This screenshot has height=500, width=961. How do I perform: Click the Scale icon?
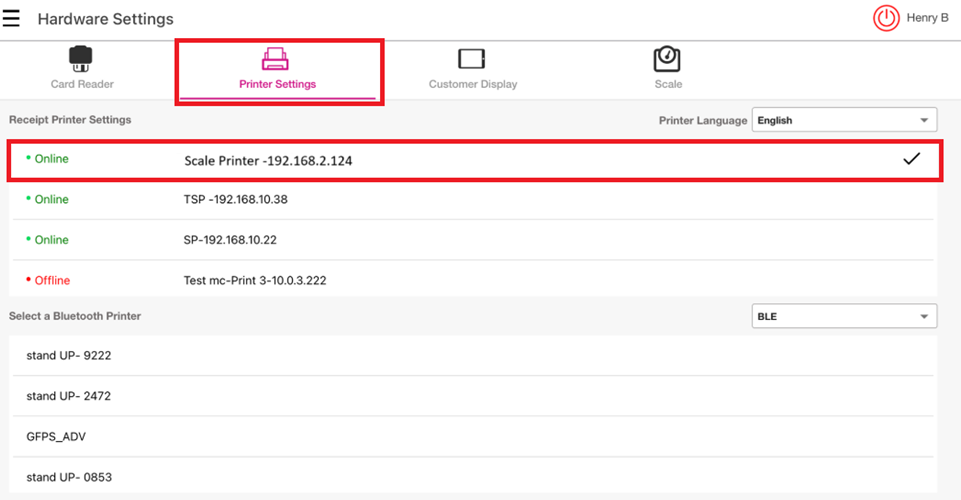tap(667, 58)
